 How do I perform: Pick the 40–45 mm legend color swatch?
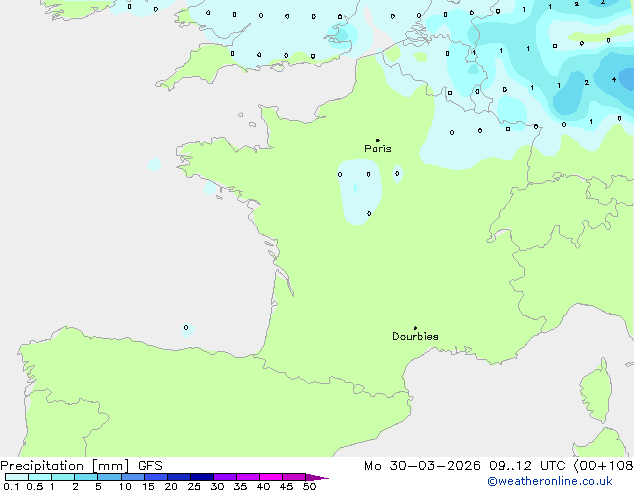(271, 477)
